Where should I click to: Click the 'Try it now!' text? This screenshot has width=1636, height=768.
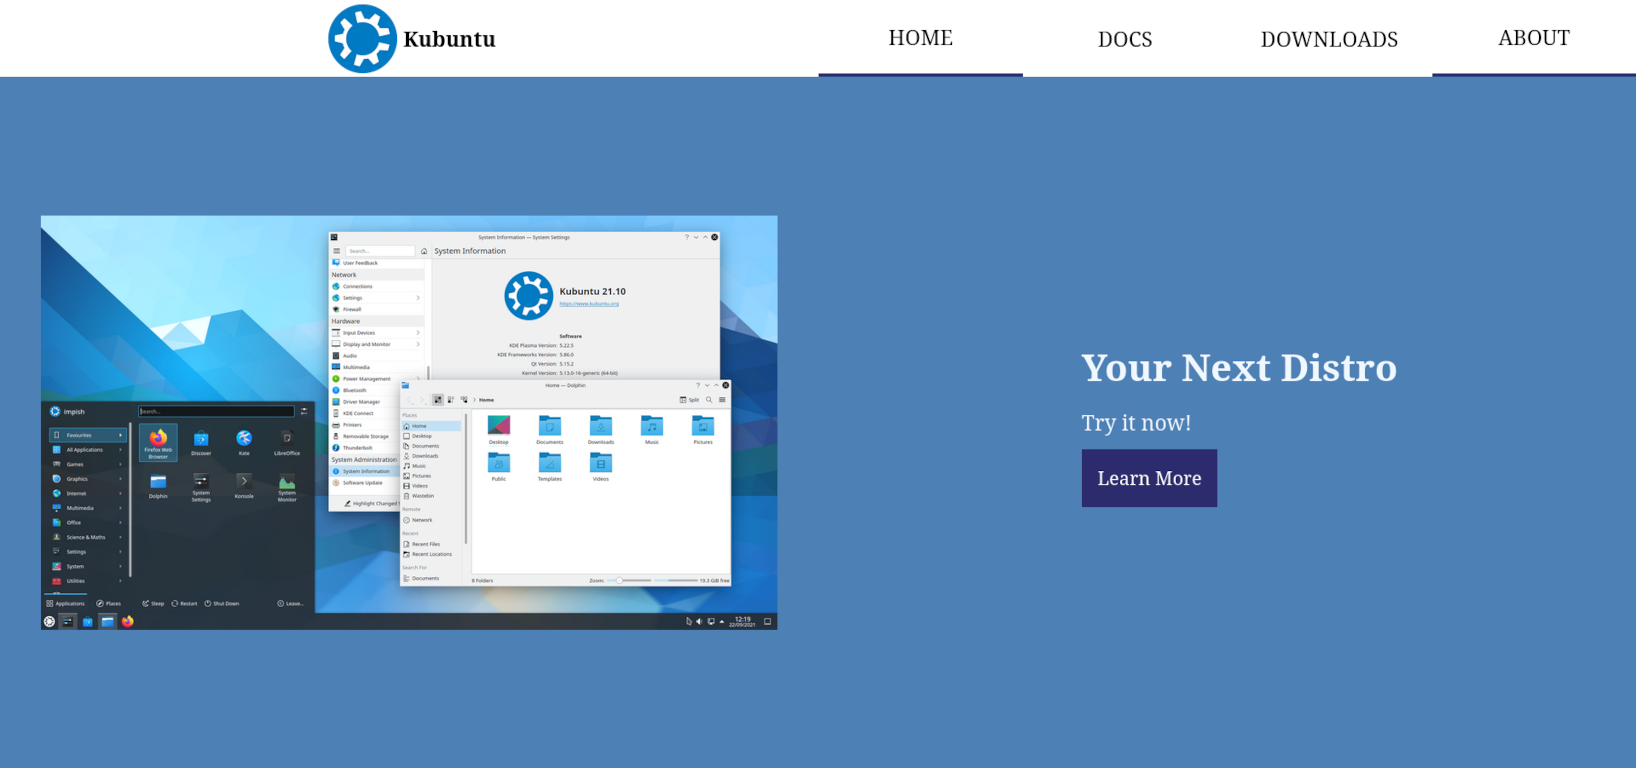(1136, 423)
